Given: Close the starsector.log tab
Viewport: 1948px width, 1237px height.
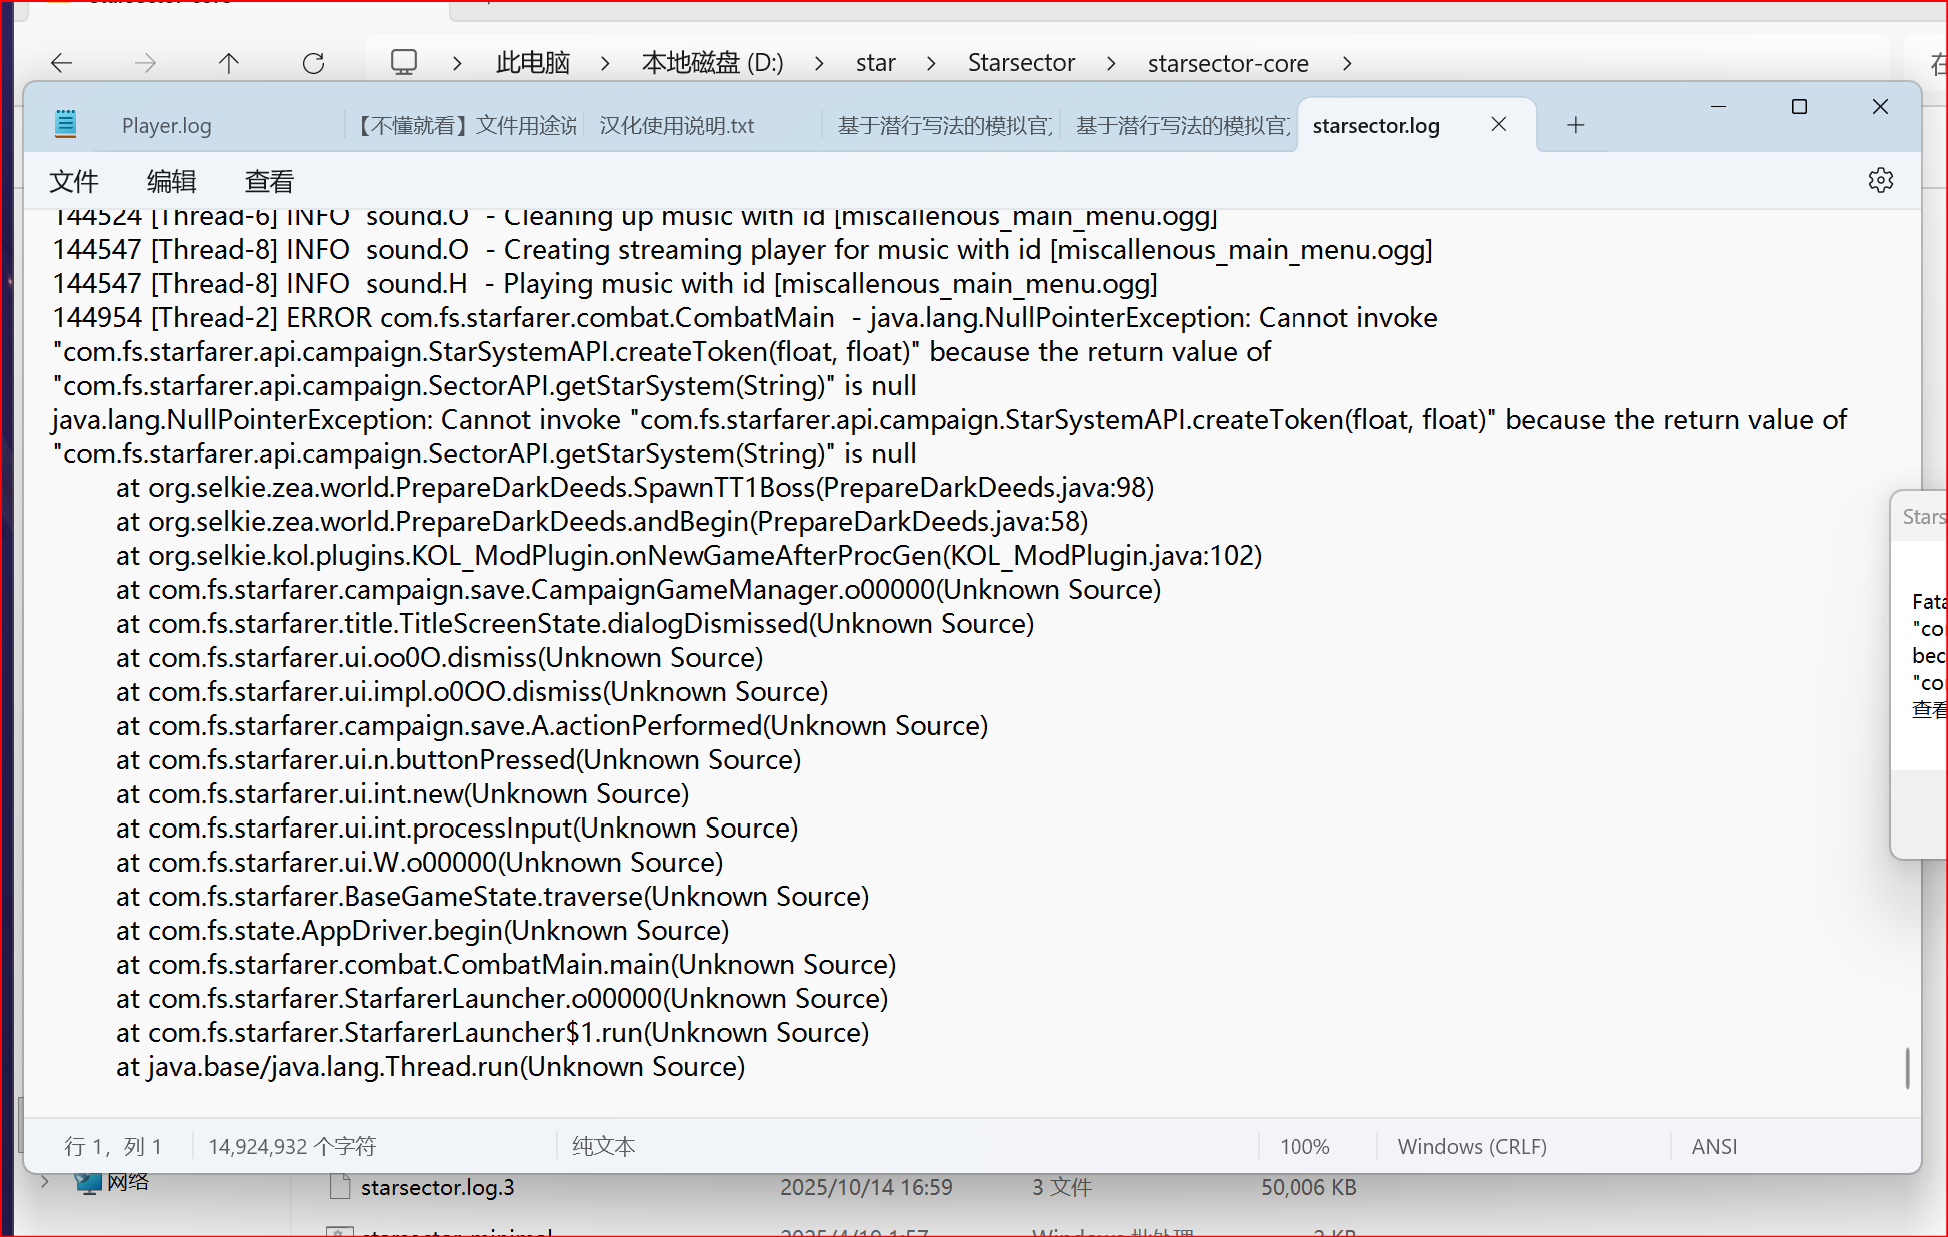Looking at the screenshot, I should (x=1498, y=124).
